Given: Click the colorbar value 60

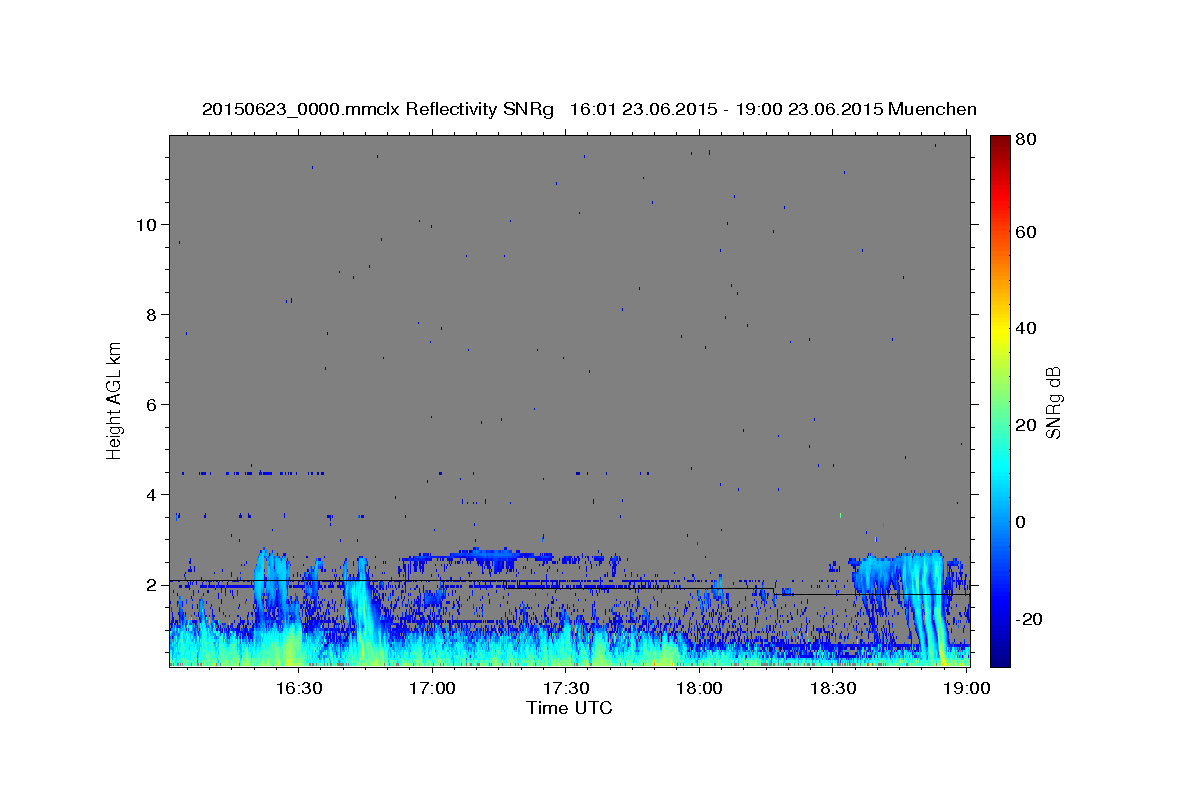Looking at the screenshot, I should pos(1026,232).
